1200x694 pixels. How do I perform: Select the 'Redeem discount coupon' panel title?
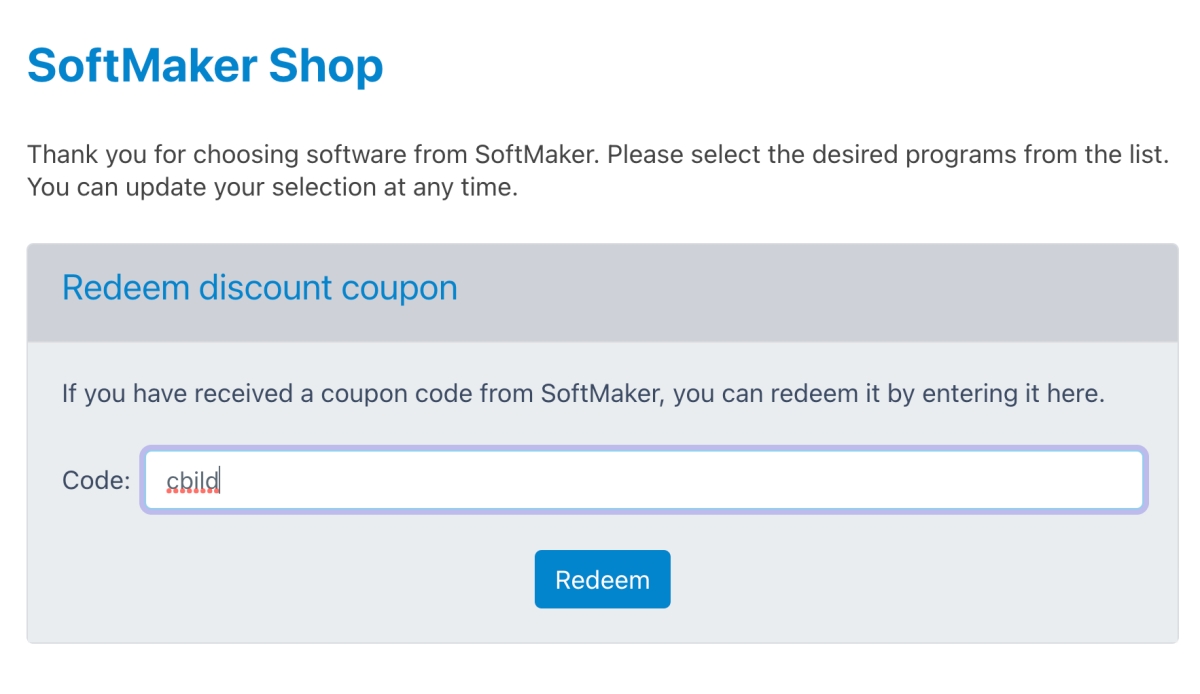[259, 288]
